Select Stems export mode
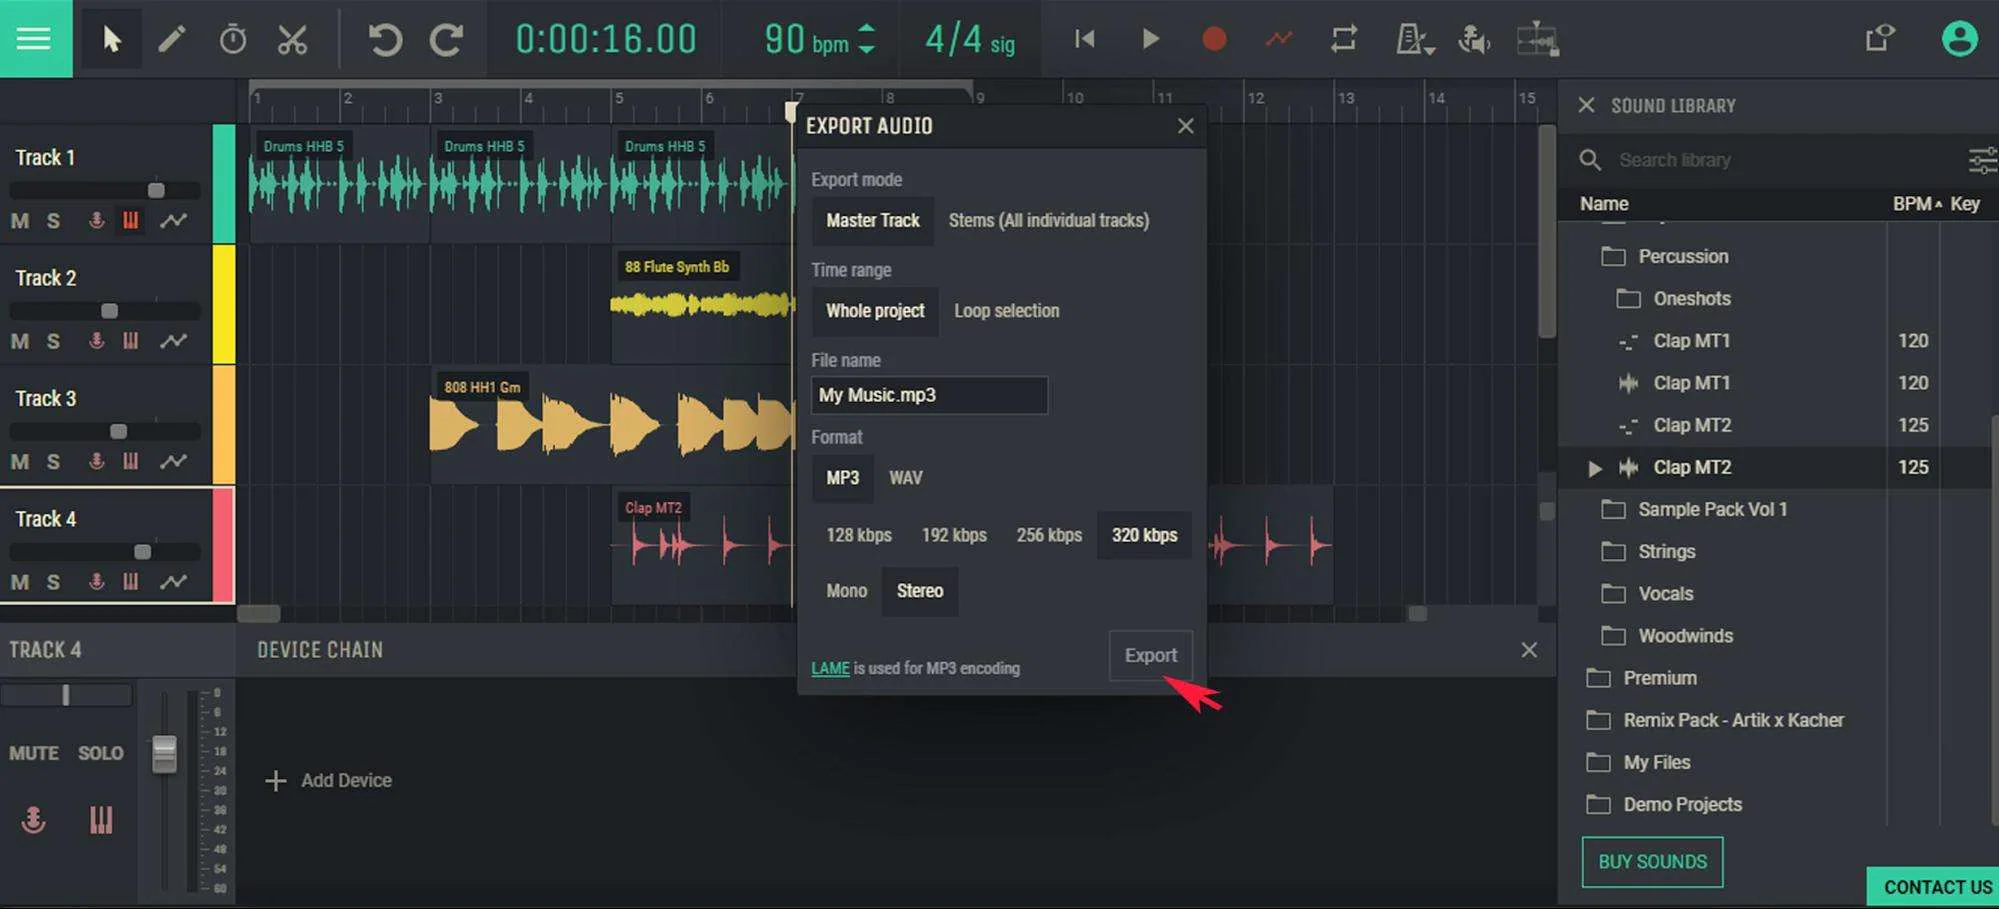 (1048, 220)
